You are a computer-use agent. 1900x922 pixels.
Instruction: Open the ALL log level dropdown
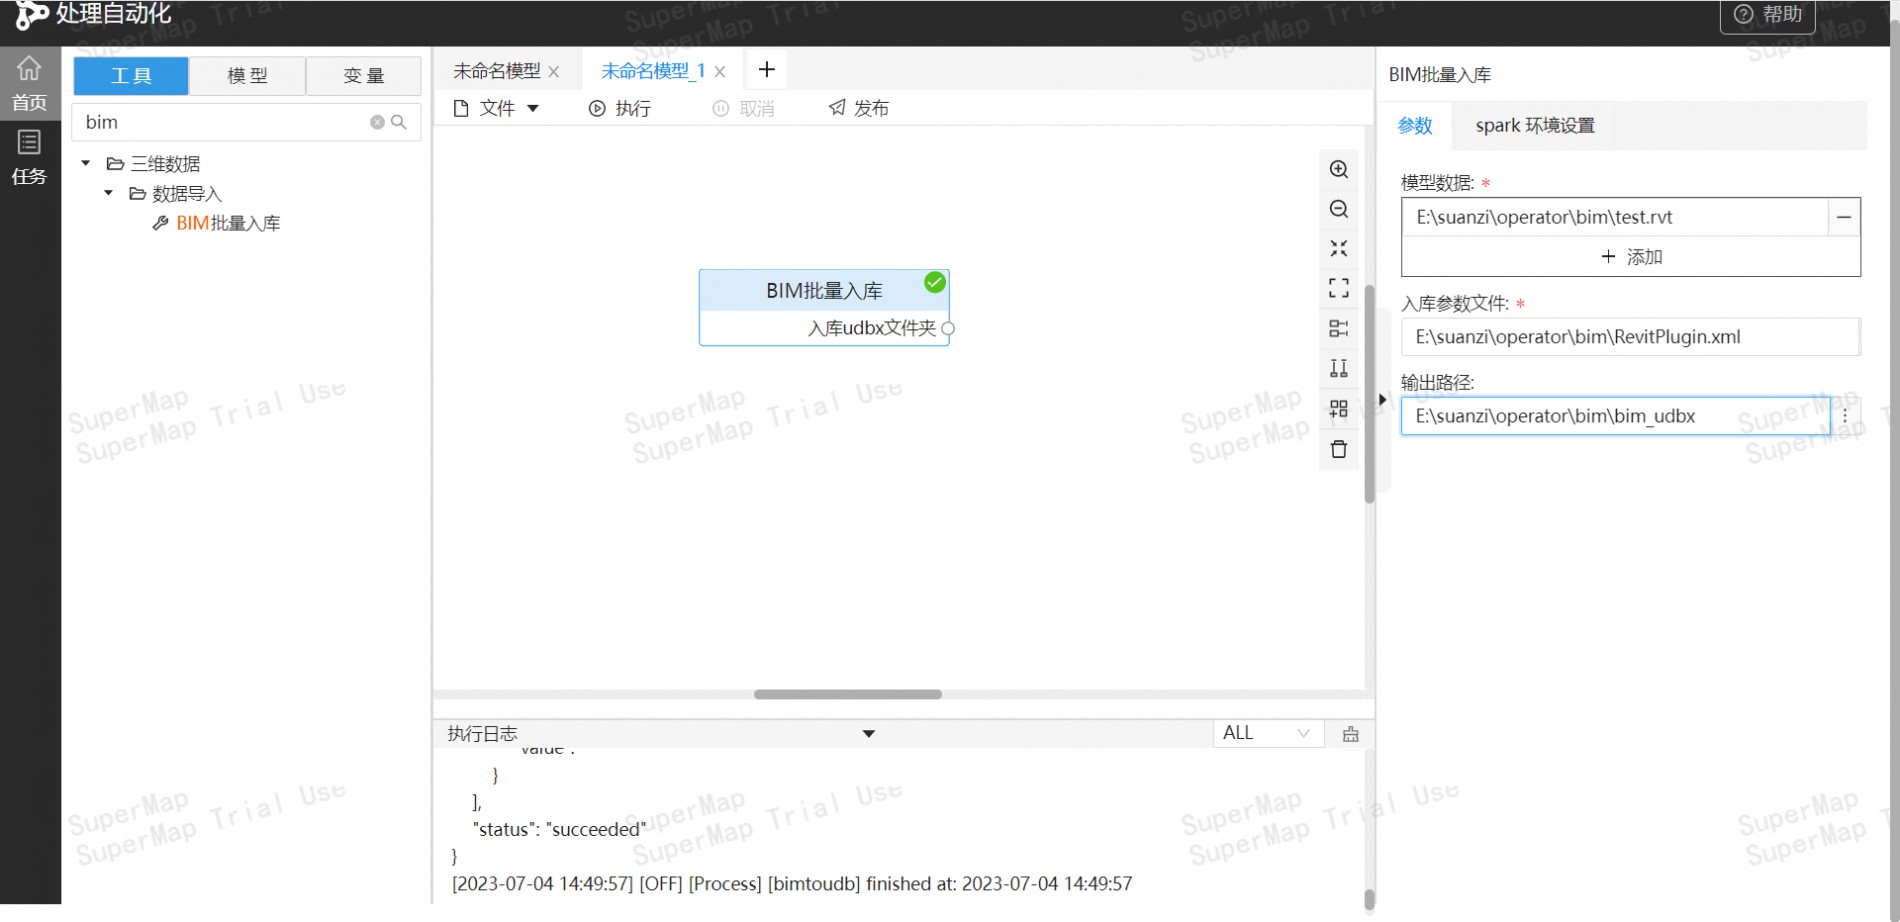coord(1266,733)
